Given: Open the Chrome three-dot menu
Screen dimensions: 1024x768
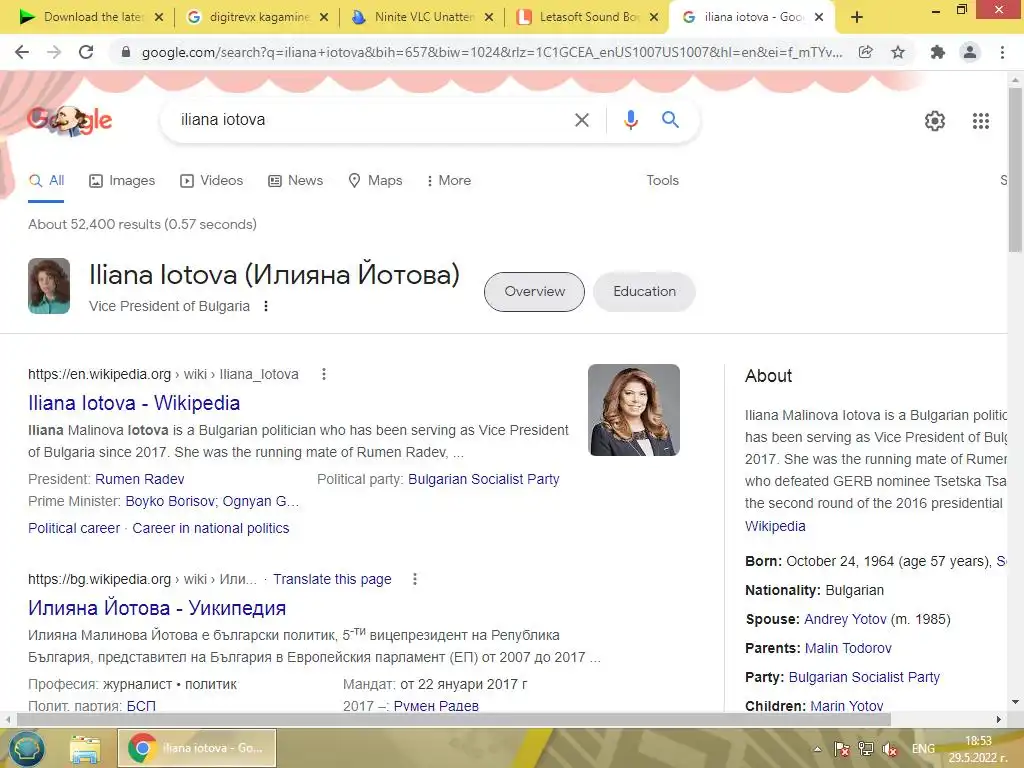Looking at the screenshot, I should pyautogui.click(x=1002, y=52).
